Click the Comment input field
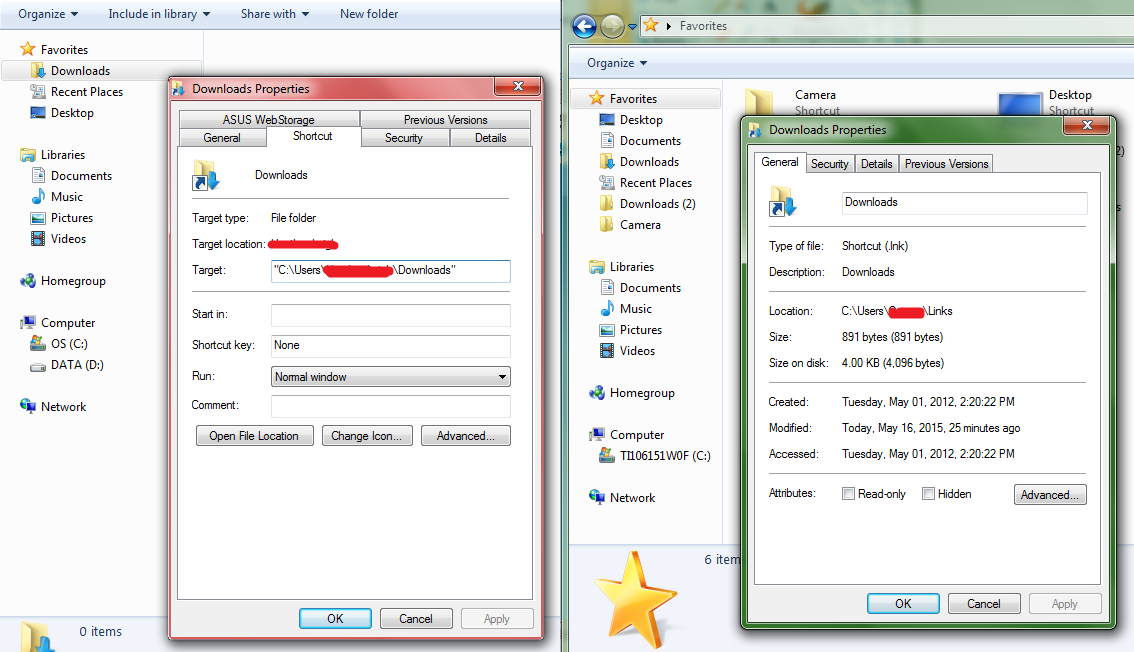Viewport: 1134px width, 652px height. (391, 406)
